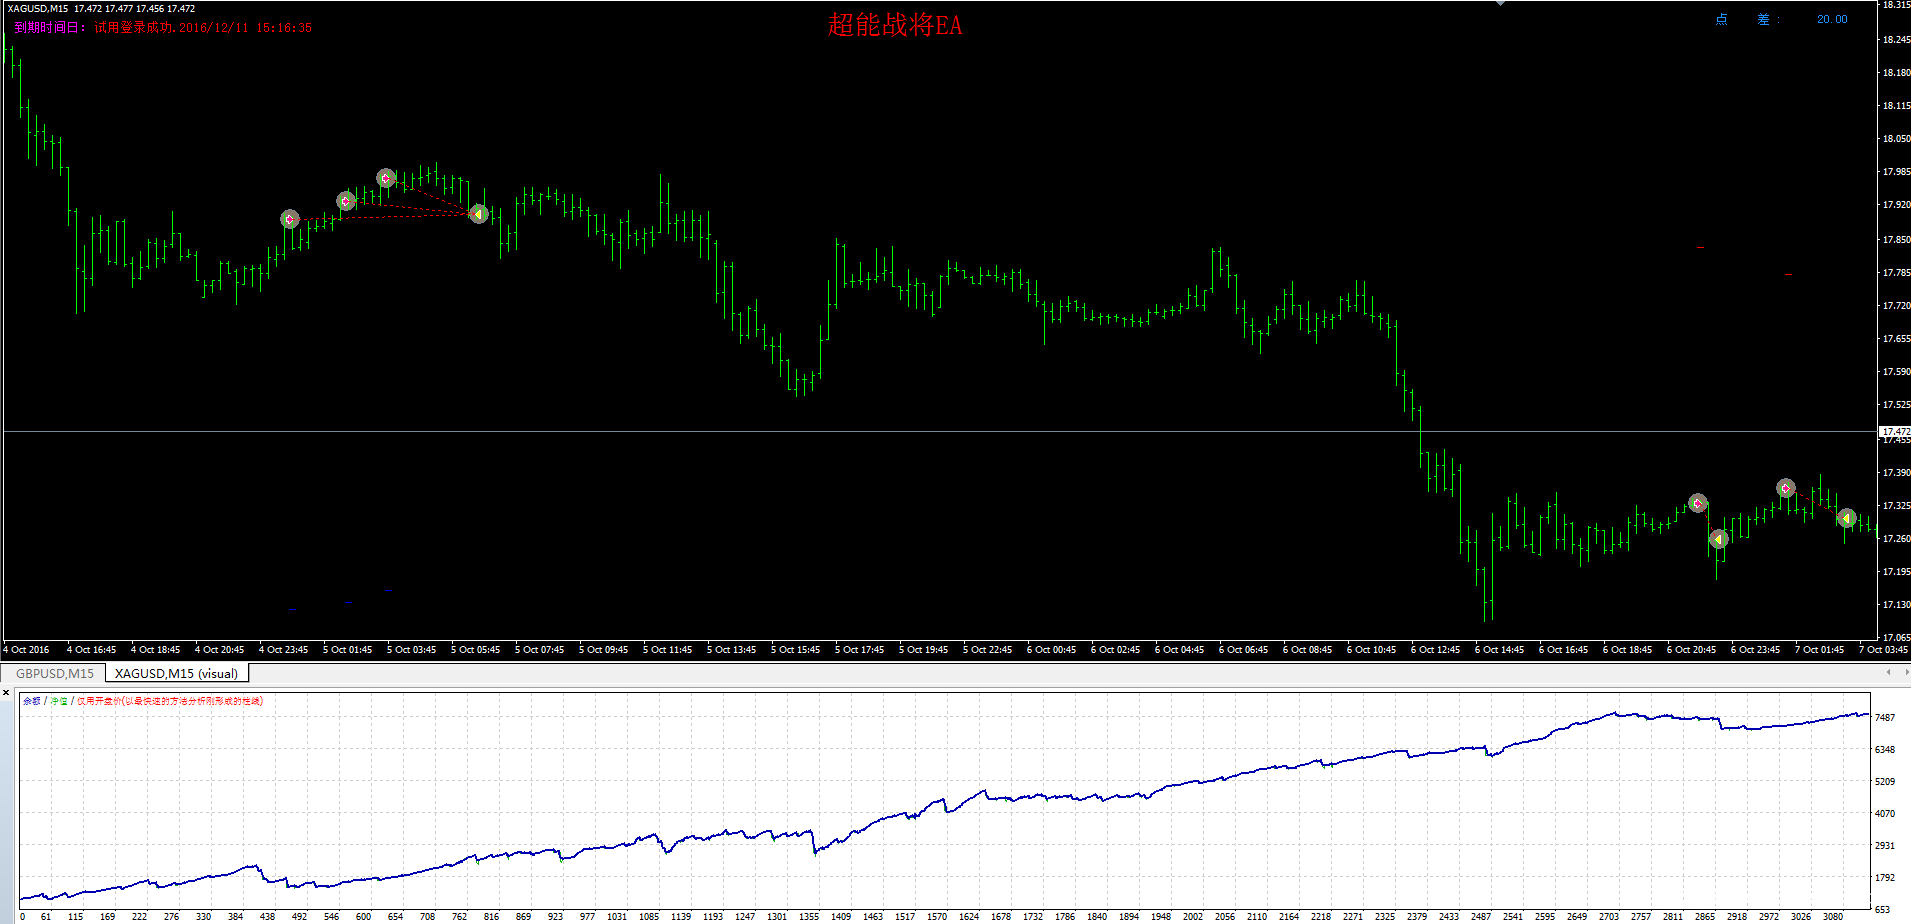Click the rightmost yellow exit marker on the chart
The image size is (1911, 924).
tap(1846, 518)
